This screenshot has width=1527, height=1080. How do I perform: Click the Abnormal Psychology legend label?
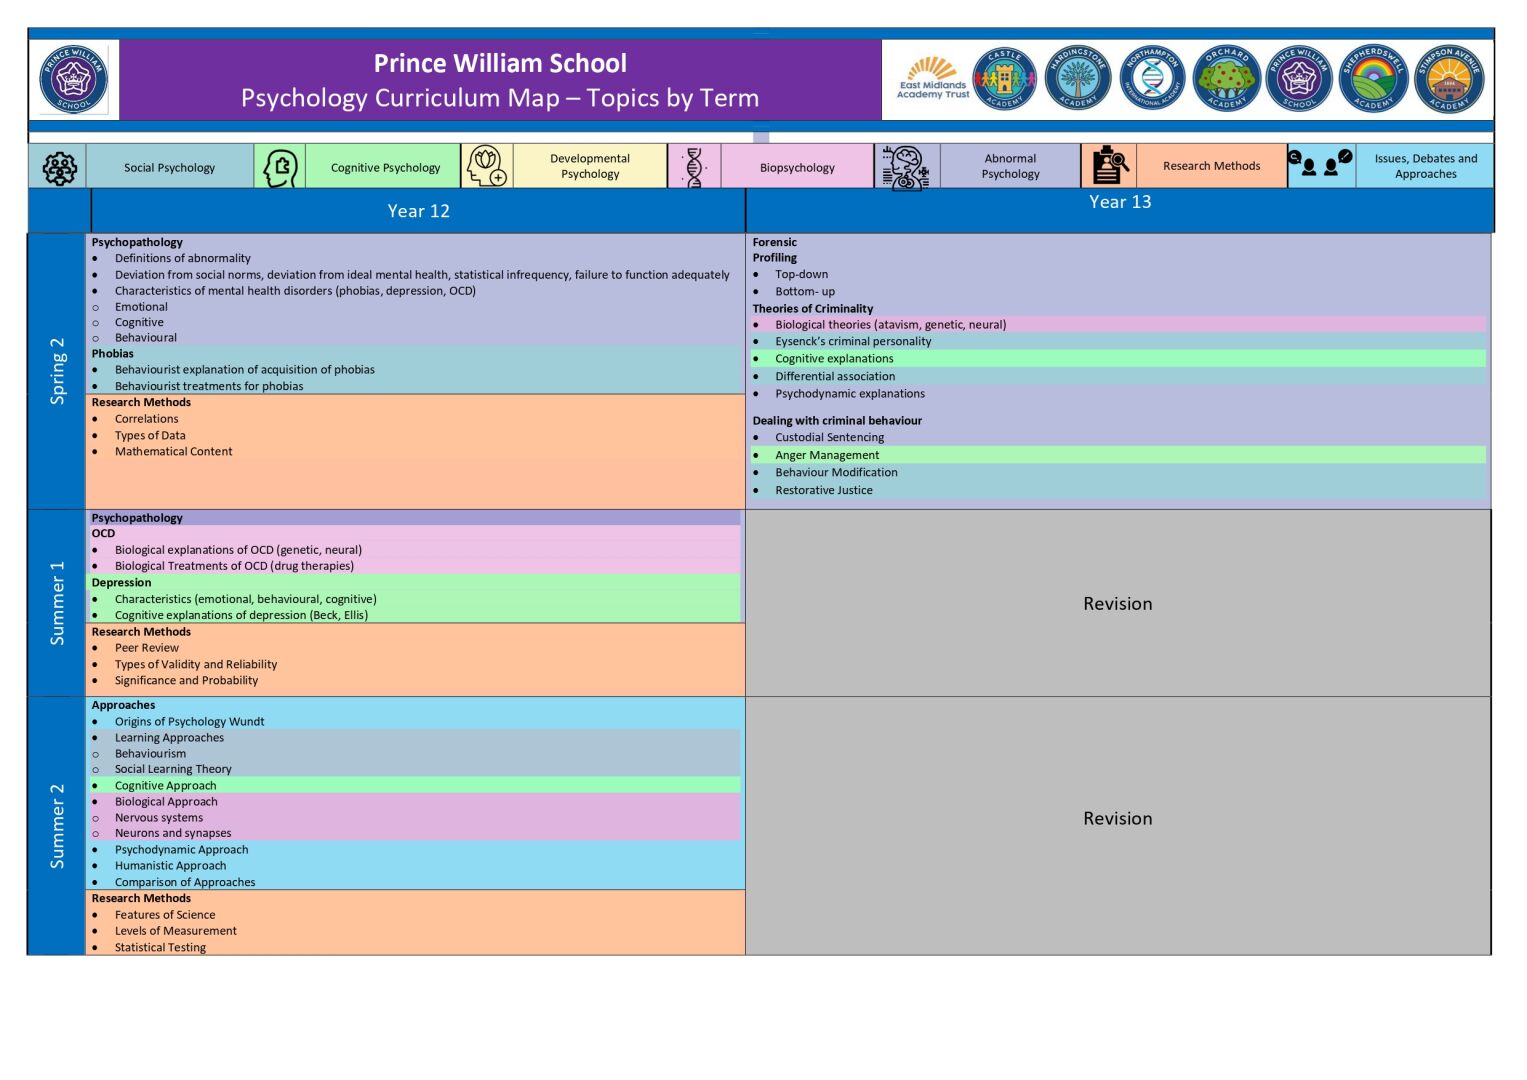pyautogui.click(x=1010, y=166)
